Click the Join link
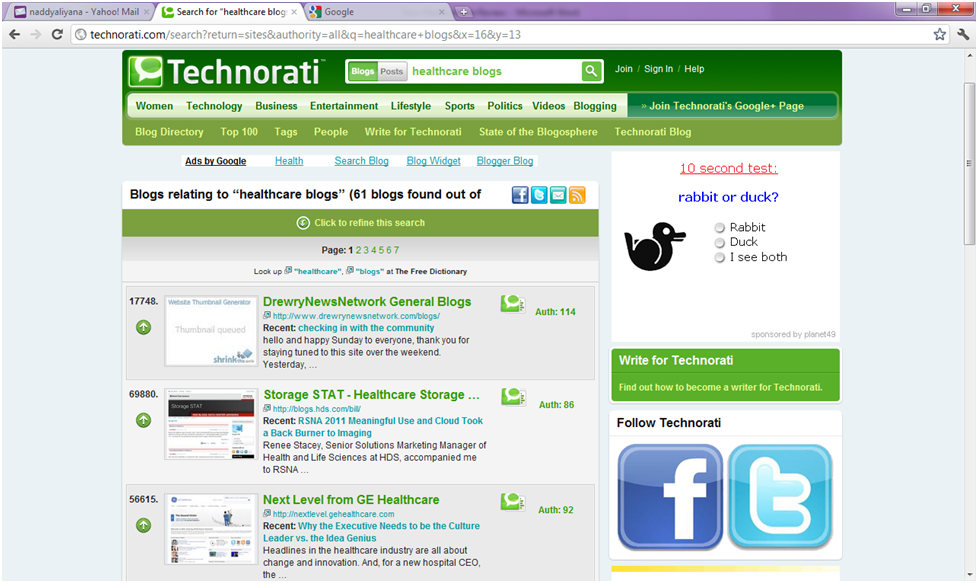978x583 pixels. (x=624, y=69)
